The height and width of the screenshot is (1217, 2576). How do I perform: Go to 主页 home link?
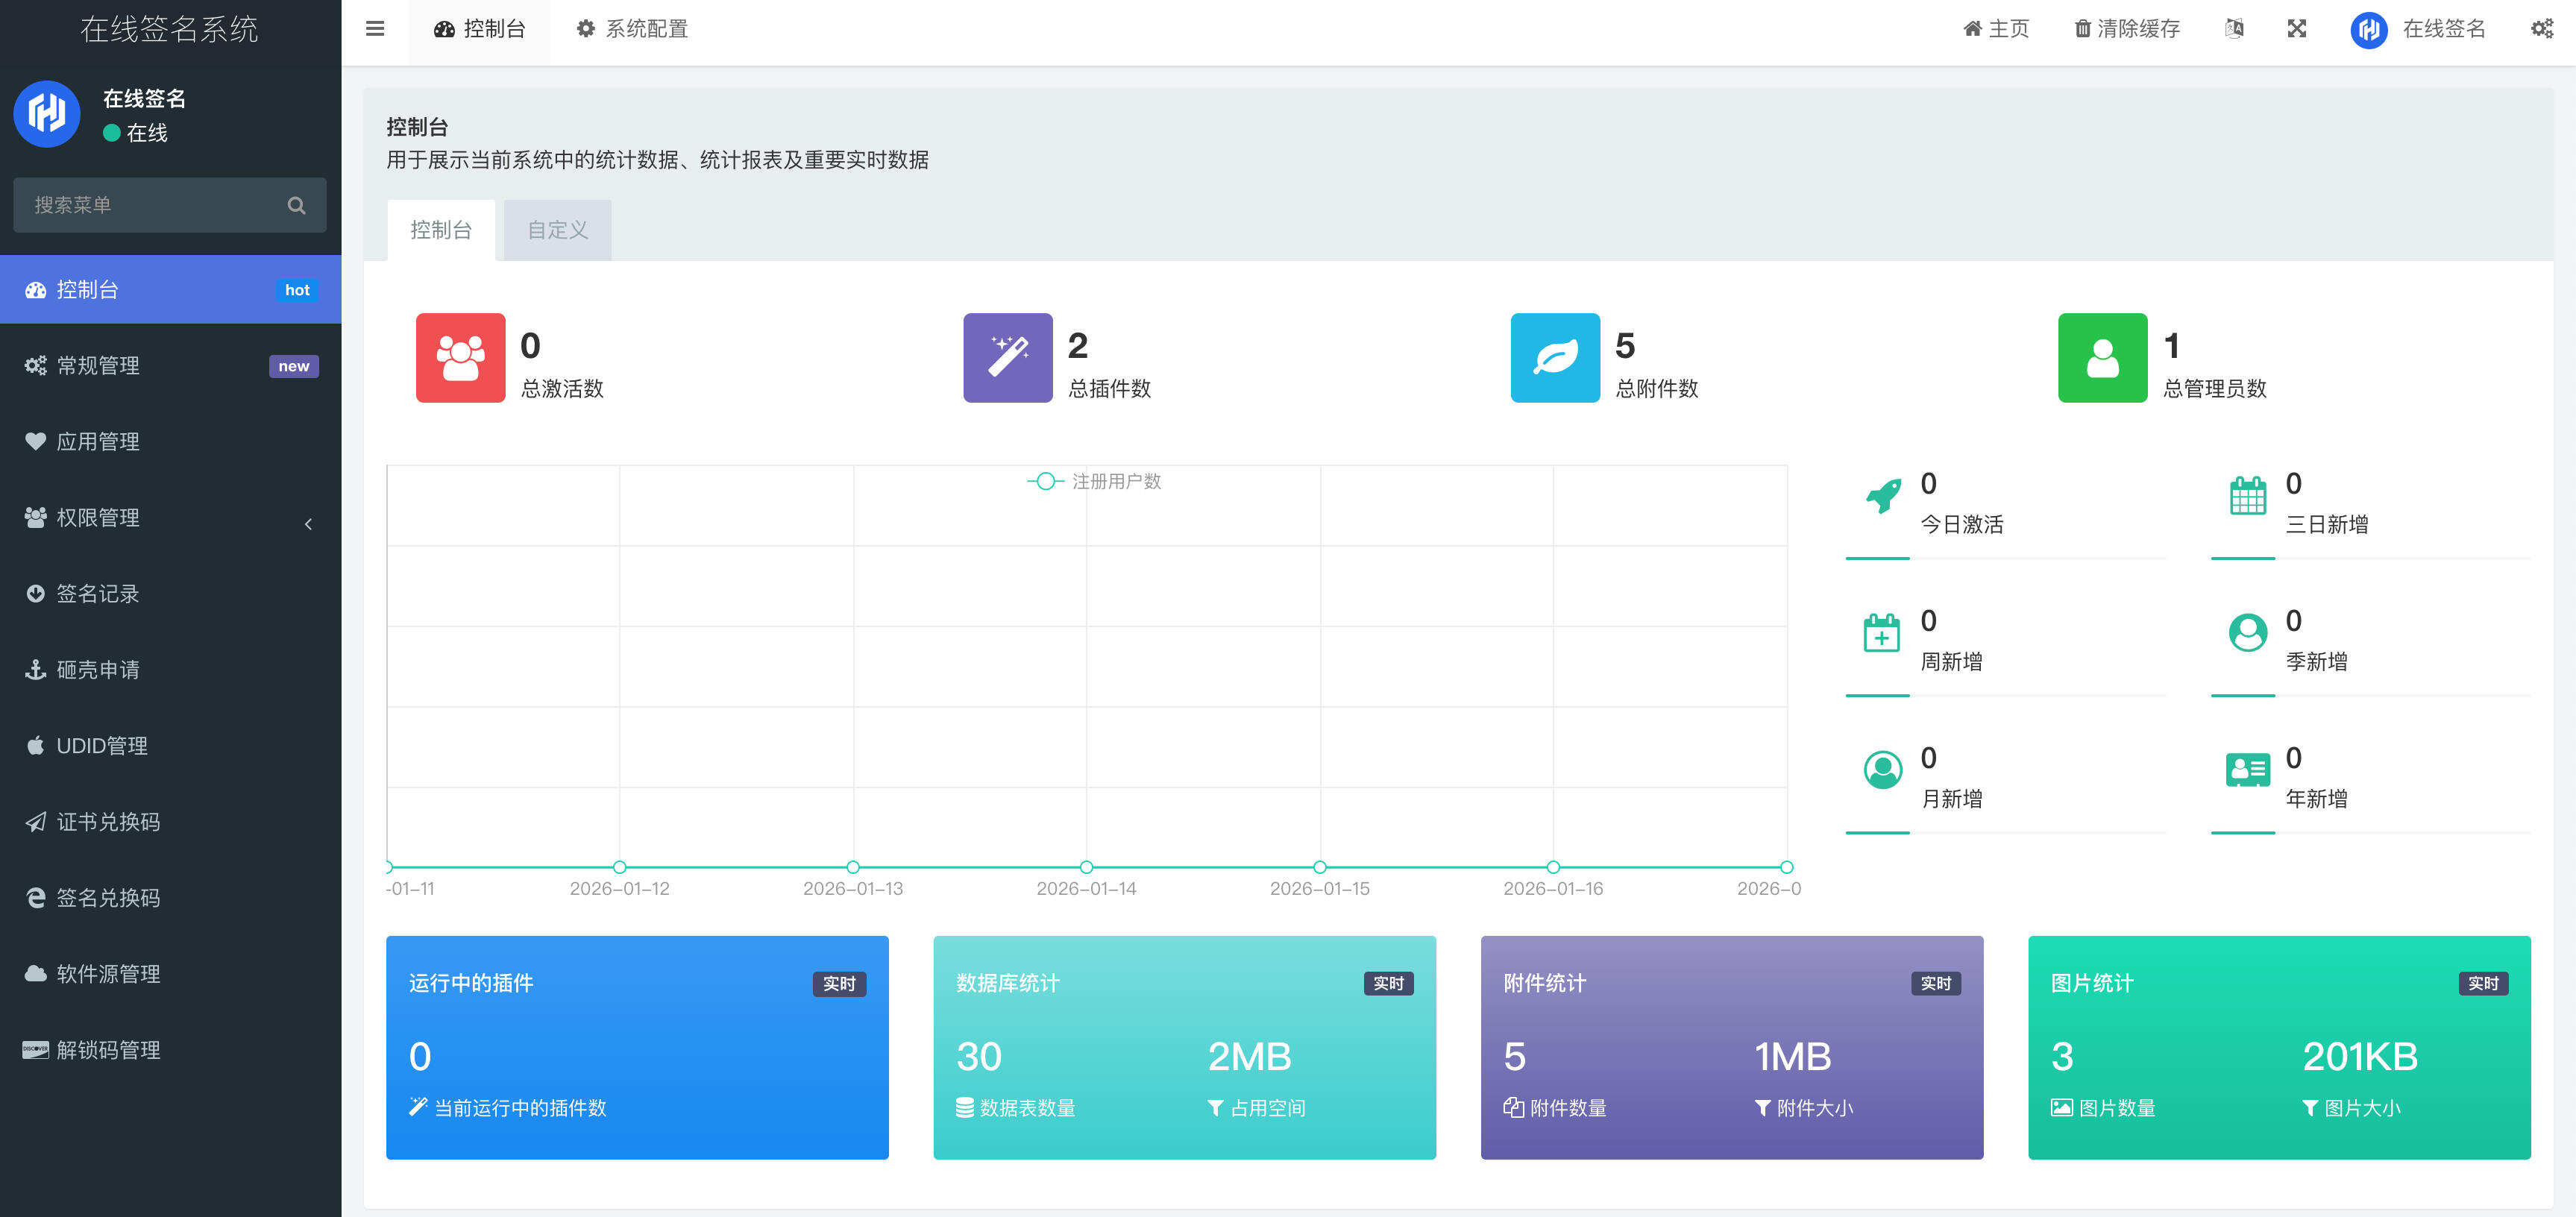(1996, 29)
